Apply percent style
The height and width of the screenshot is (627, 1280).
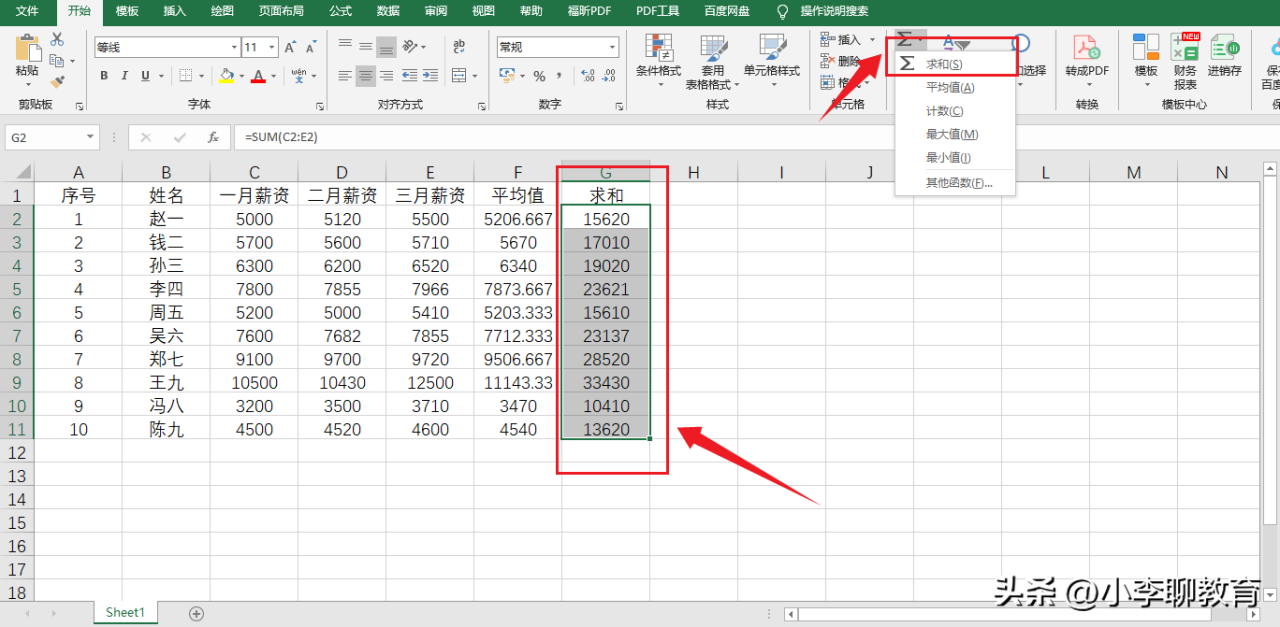click(x=539, y=76)
